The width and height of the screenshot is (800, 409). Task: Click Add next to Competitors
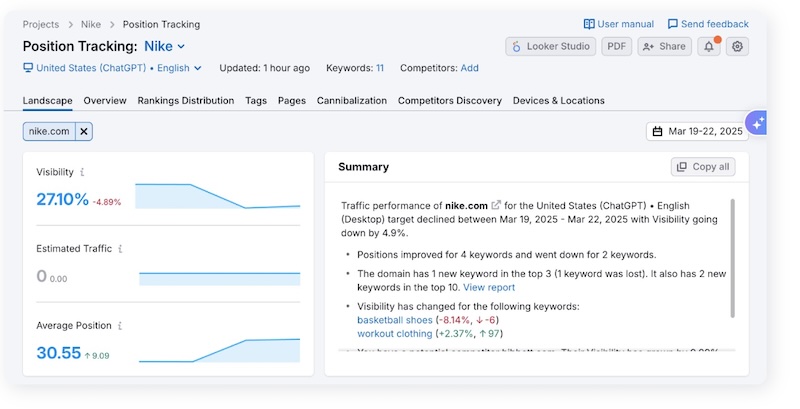pos(469,68)
